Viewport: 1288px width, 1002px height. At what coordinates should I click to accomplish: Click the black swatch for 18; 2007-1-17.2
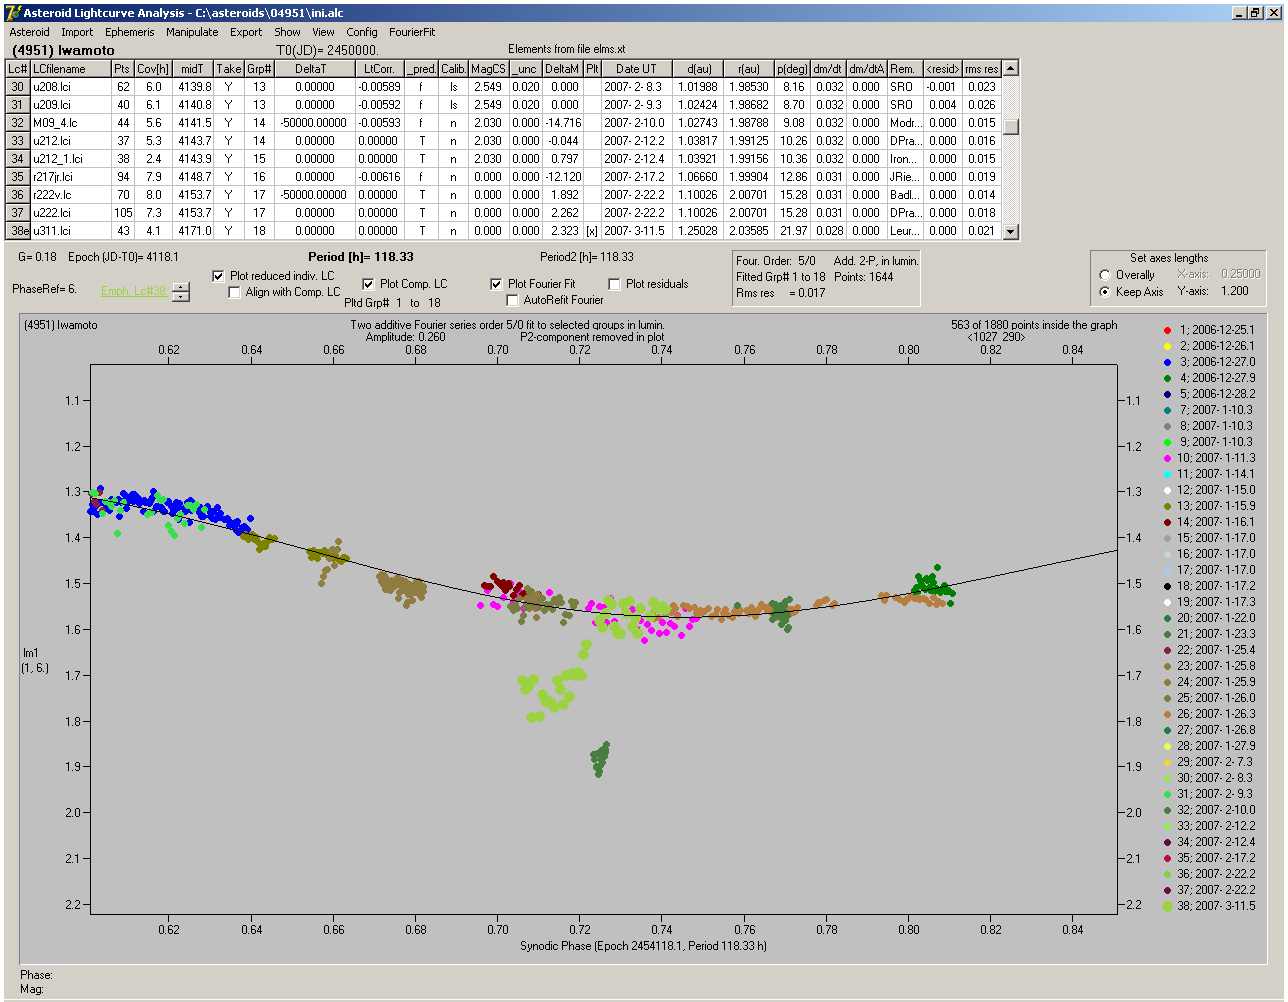[1168, 586]
